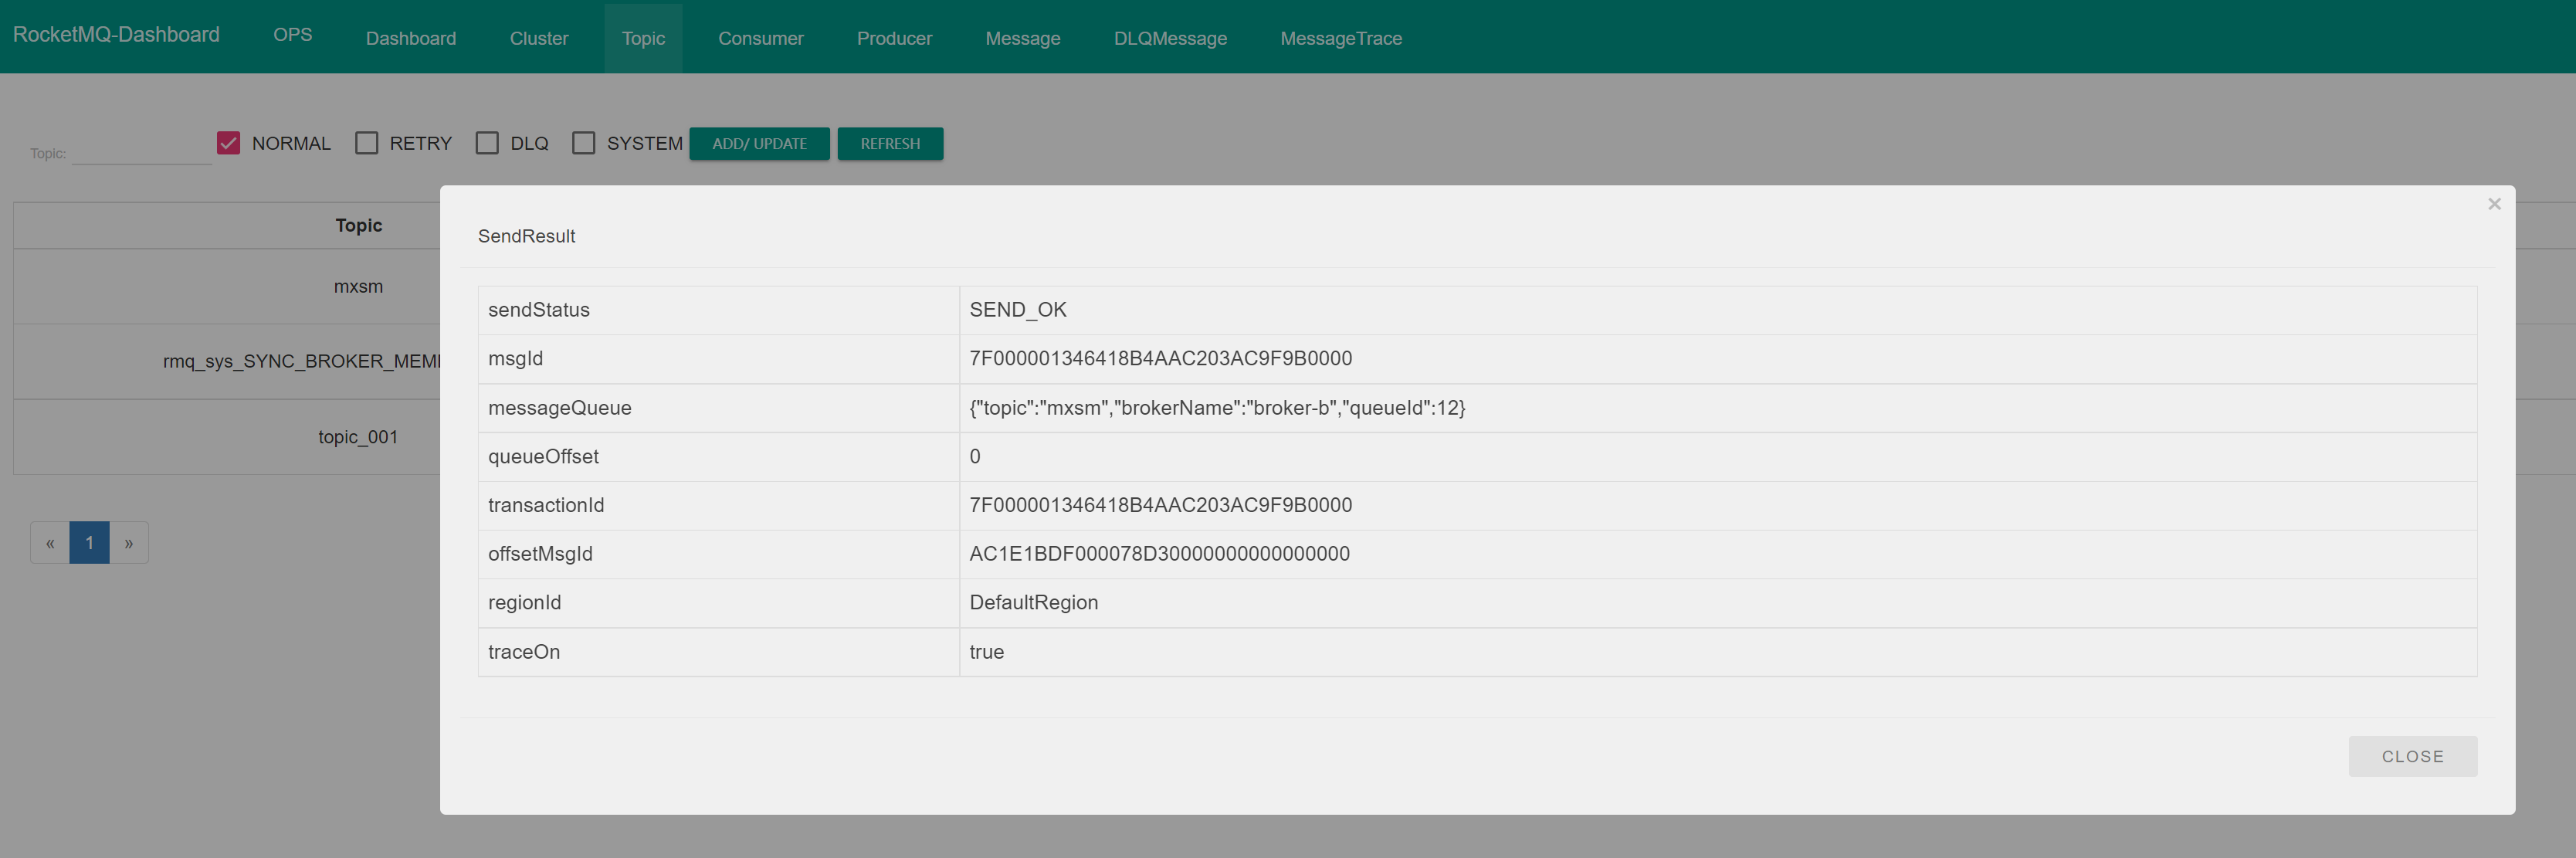This screenshot has width=2576, height=858.
Task: Focus the Topic search input field
Action: coord(141,151)
